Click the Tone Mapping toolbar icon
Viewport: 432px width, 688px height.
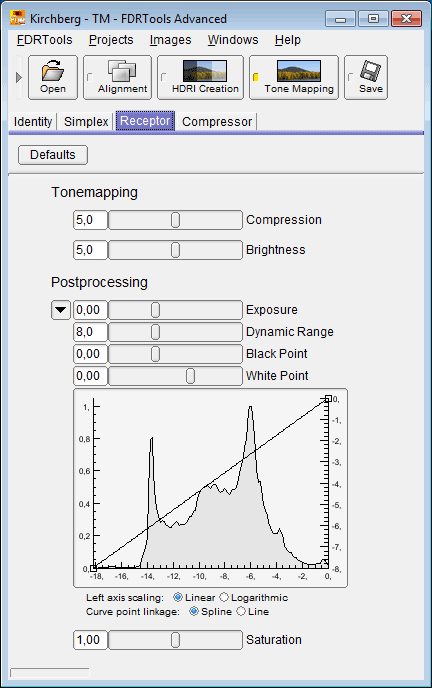click(299, 71)
